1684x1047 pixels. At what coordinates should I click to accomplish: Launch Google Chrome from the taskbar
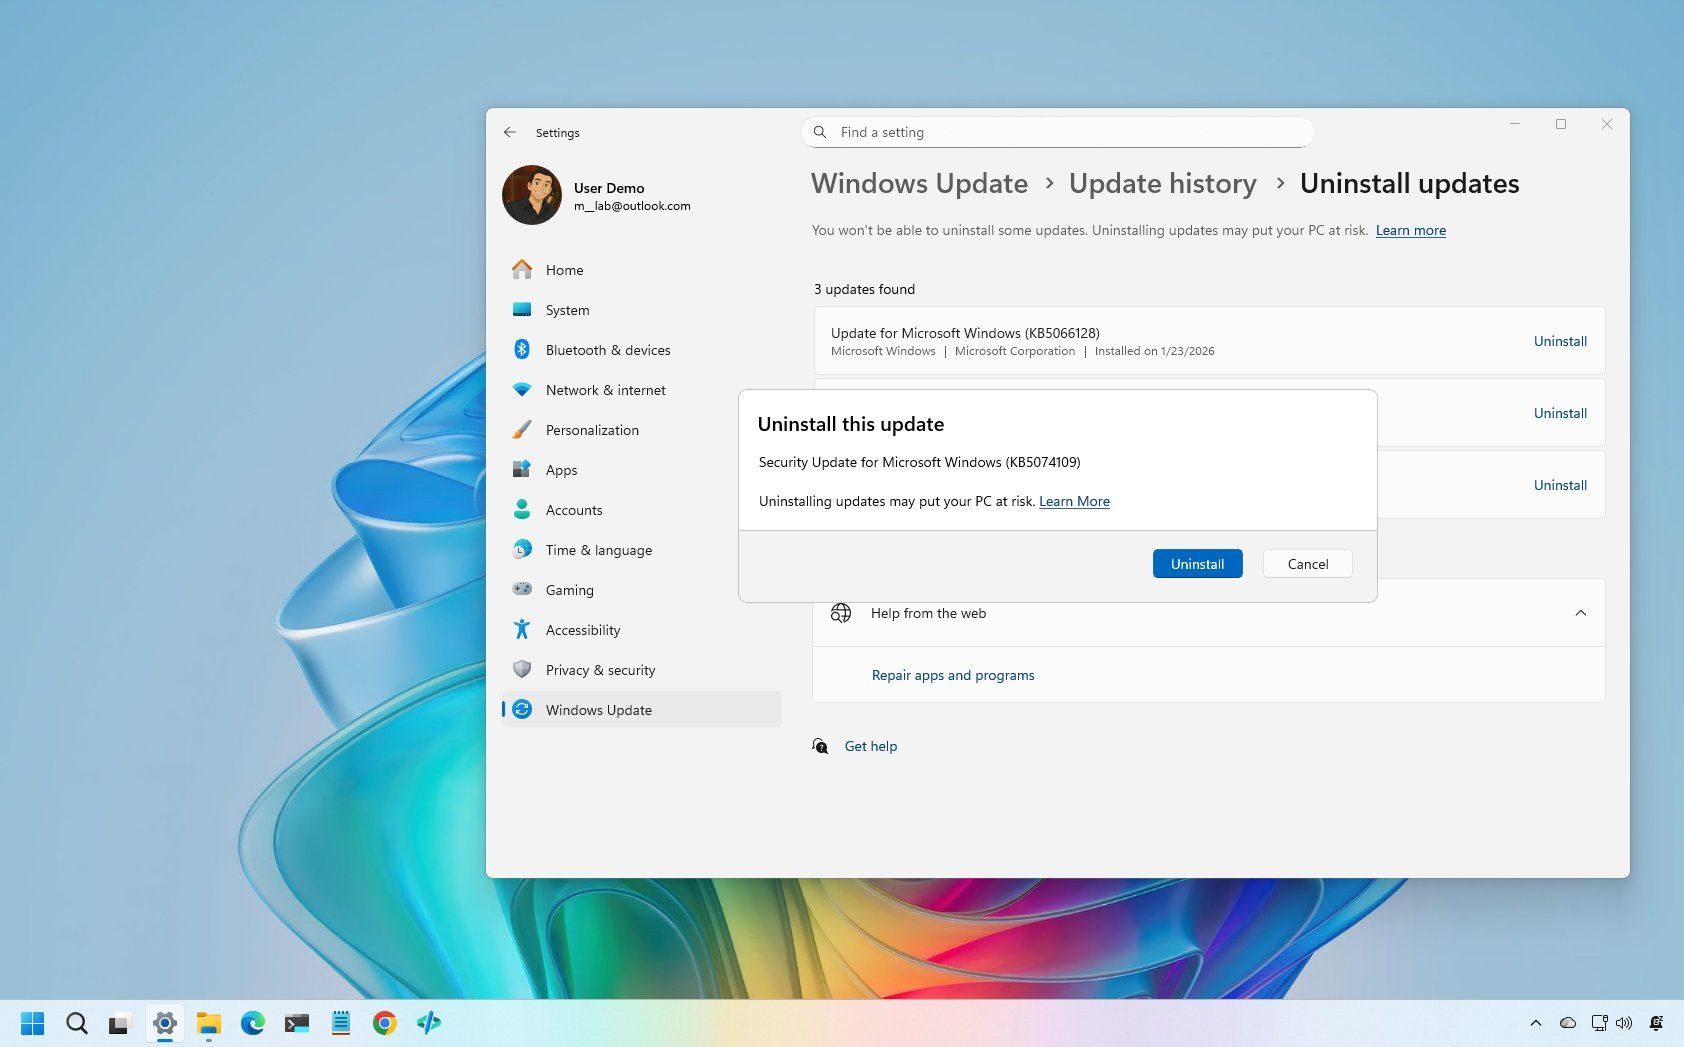tap(384, 1023)
